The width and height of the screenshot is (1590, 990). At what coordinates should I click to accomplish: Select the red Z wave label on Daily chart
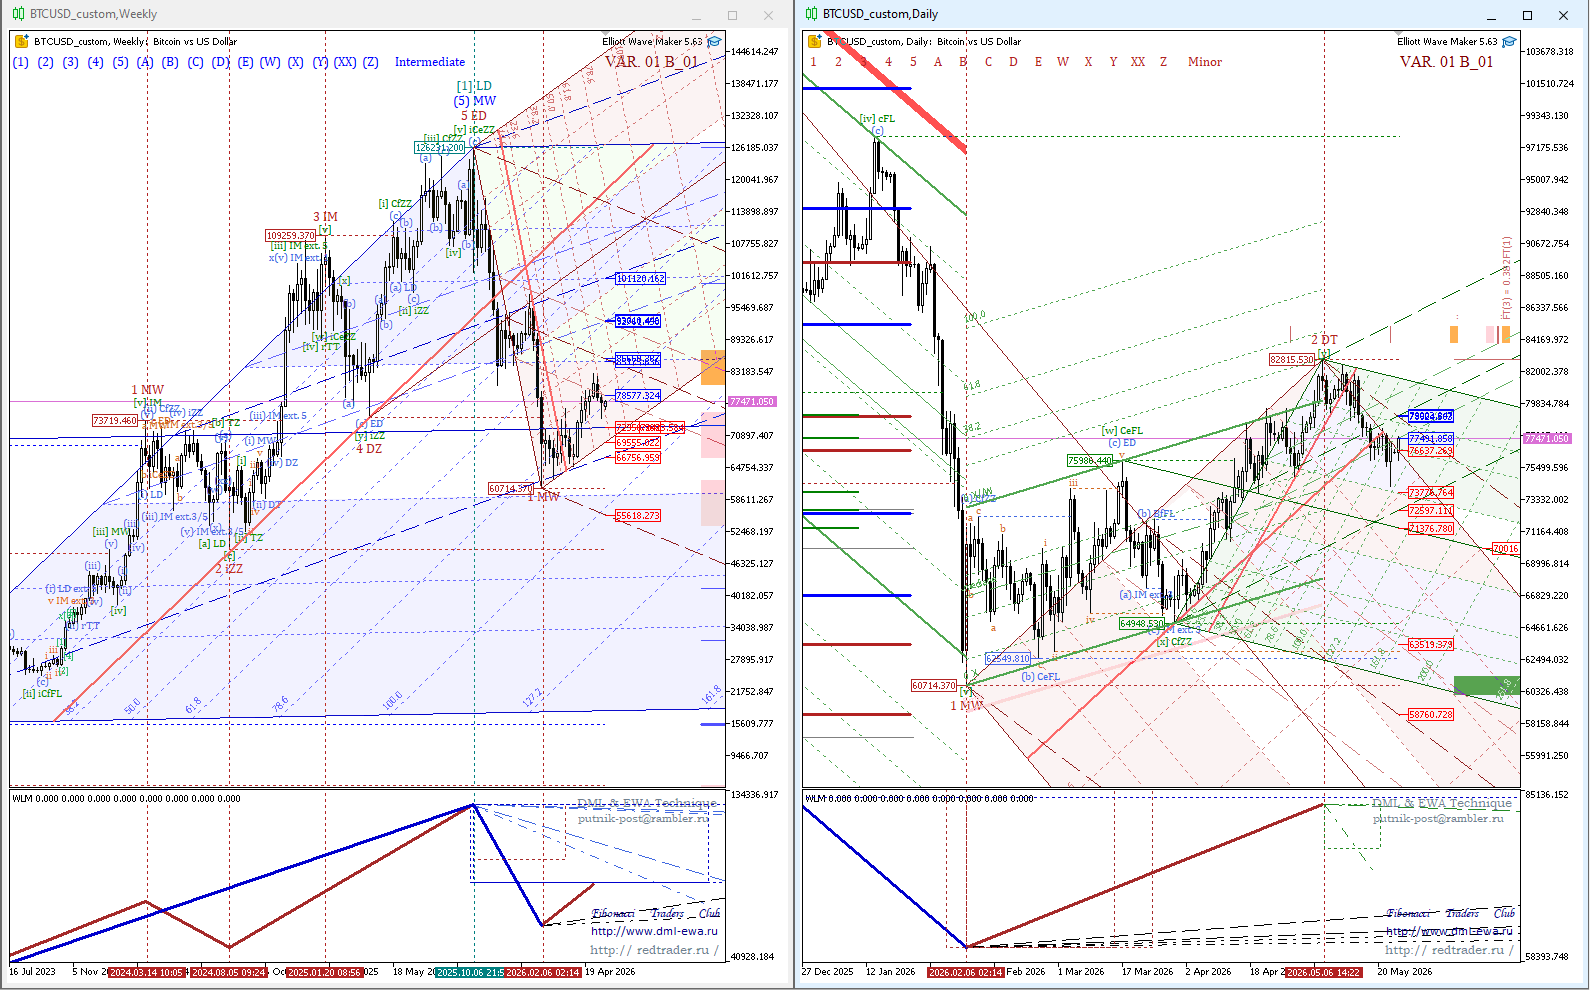point(1163,62)
